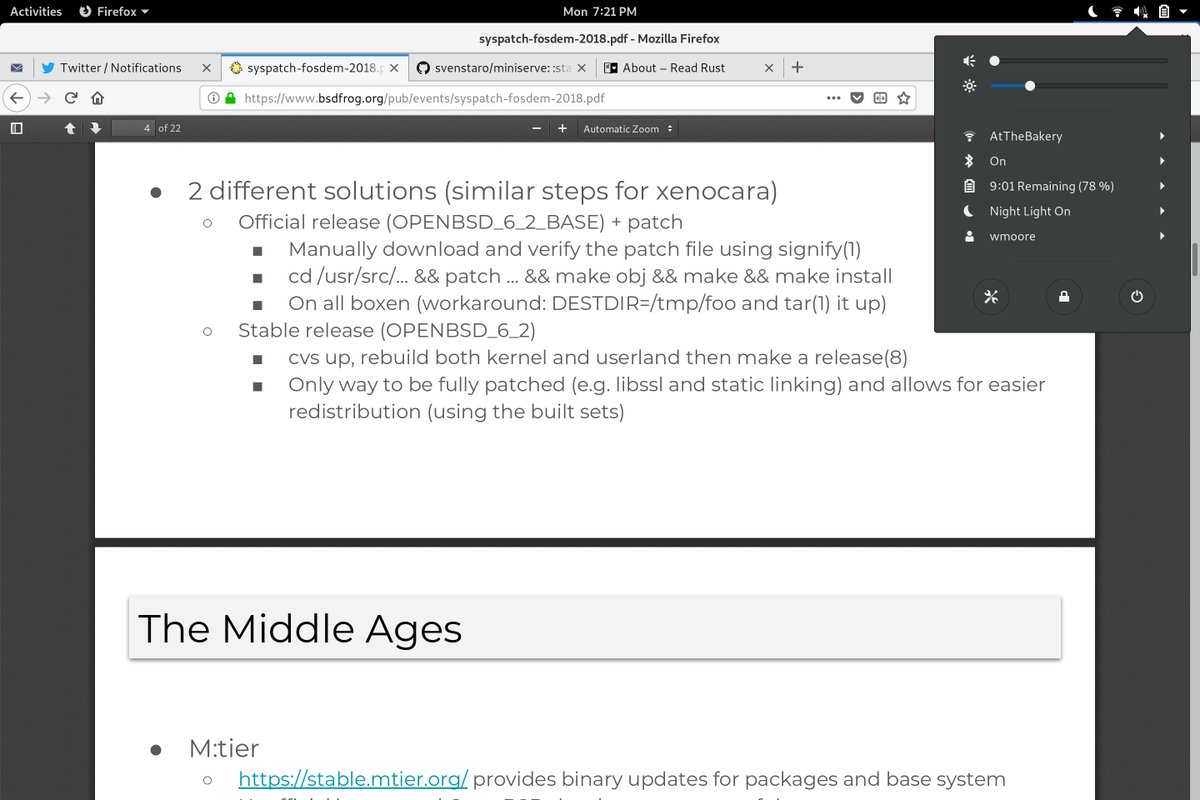Save this page to Pocket
1200x800 pixels.
[857, 98]
